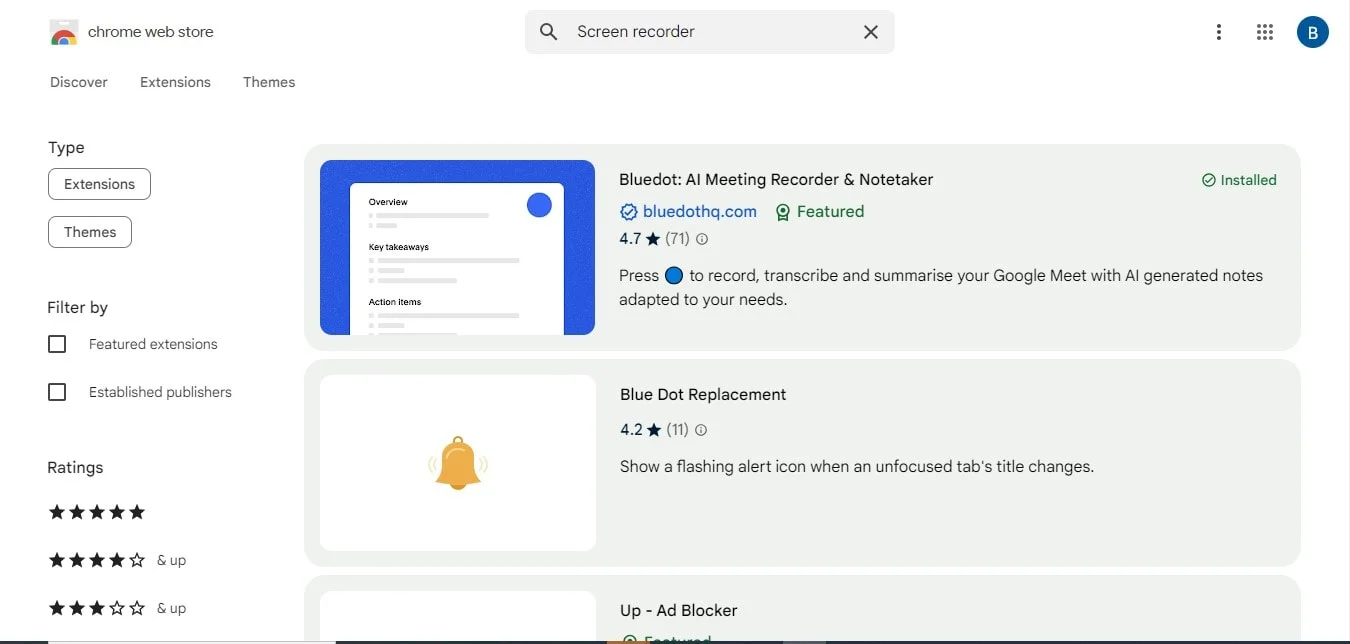Click the blue dot icon in Bluedot description

pos(674,276)
